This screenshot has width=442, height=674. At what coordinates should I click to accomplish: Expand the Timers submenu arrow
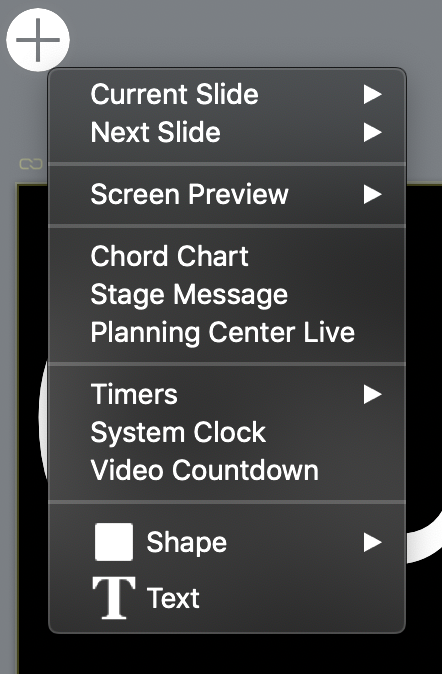tap(372, 394)
